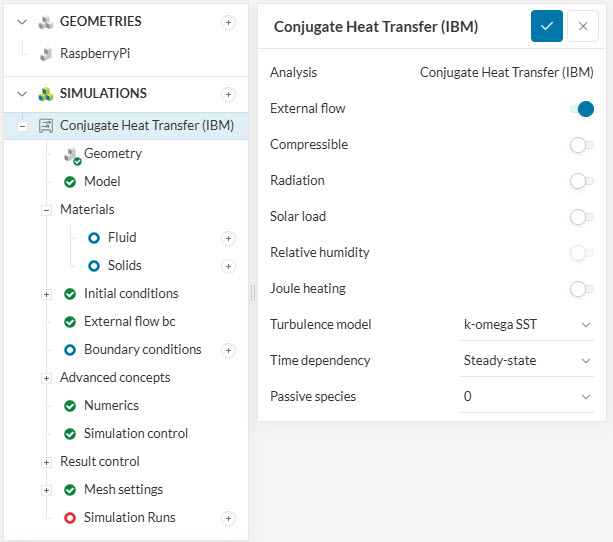Enable the Compressible toggle
Screen dimensions: 613x542
tap(581, 145)
